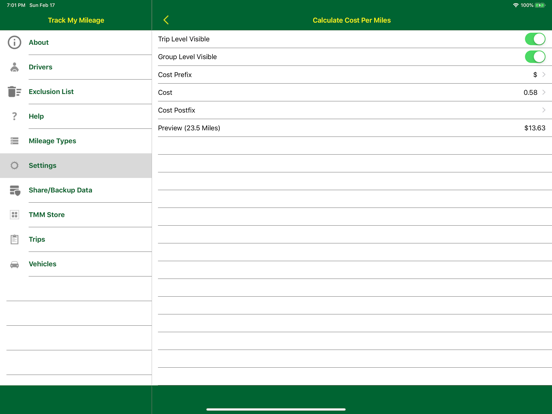Open the About menu item
Viewport: 552px width, 414px height.
point(76,42)
